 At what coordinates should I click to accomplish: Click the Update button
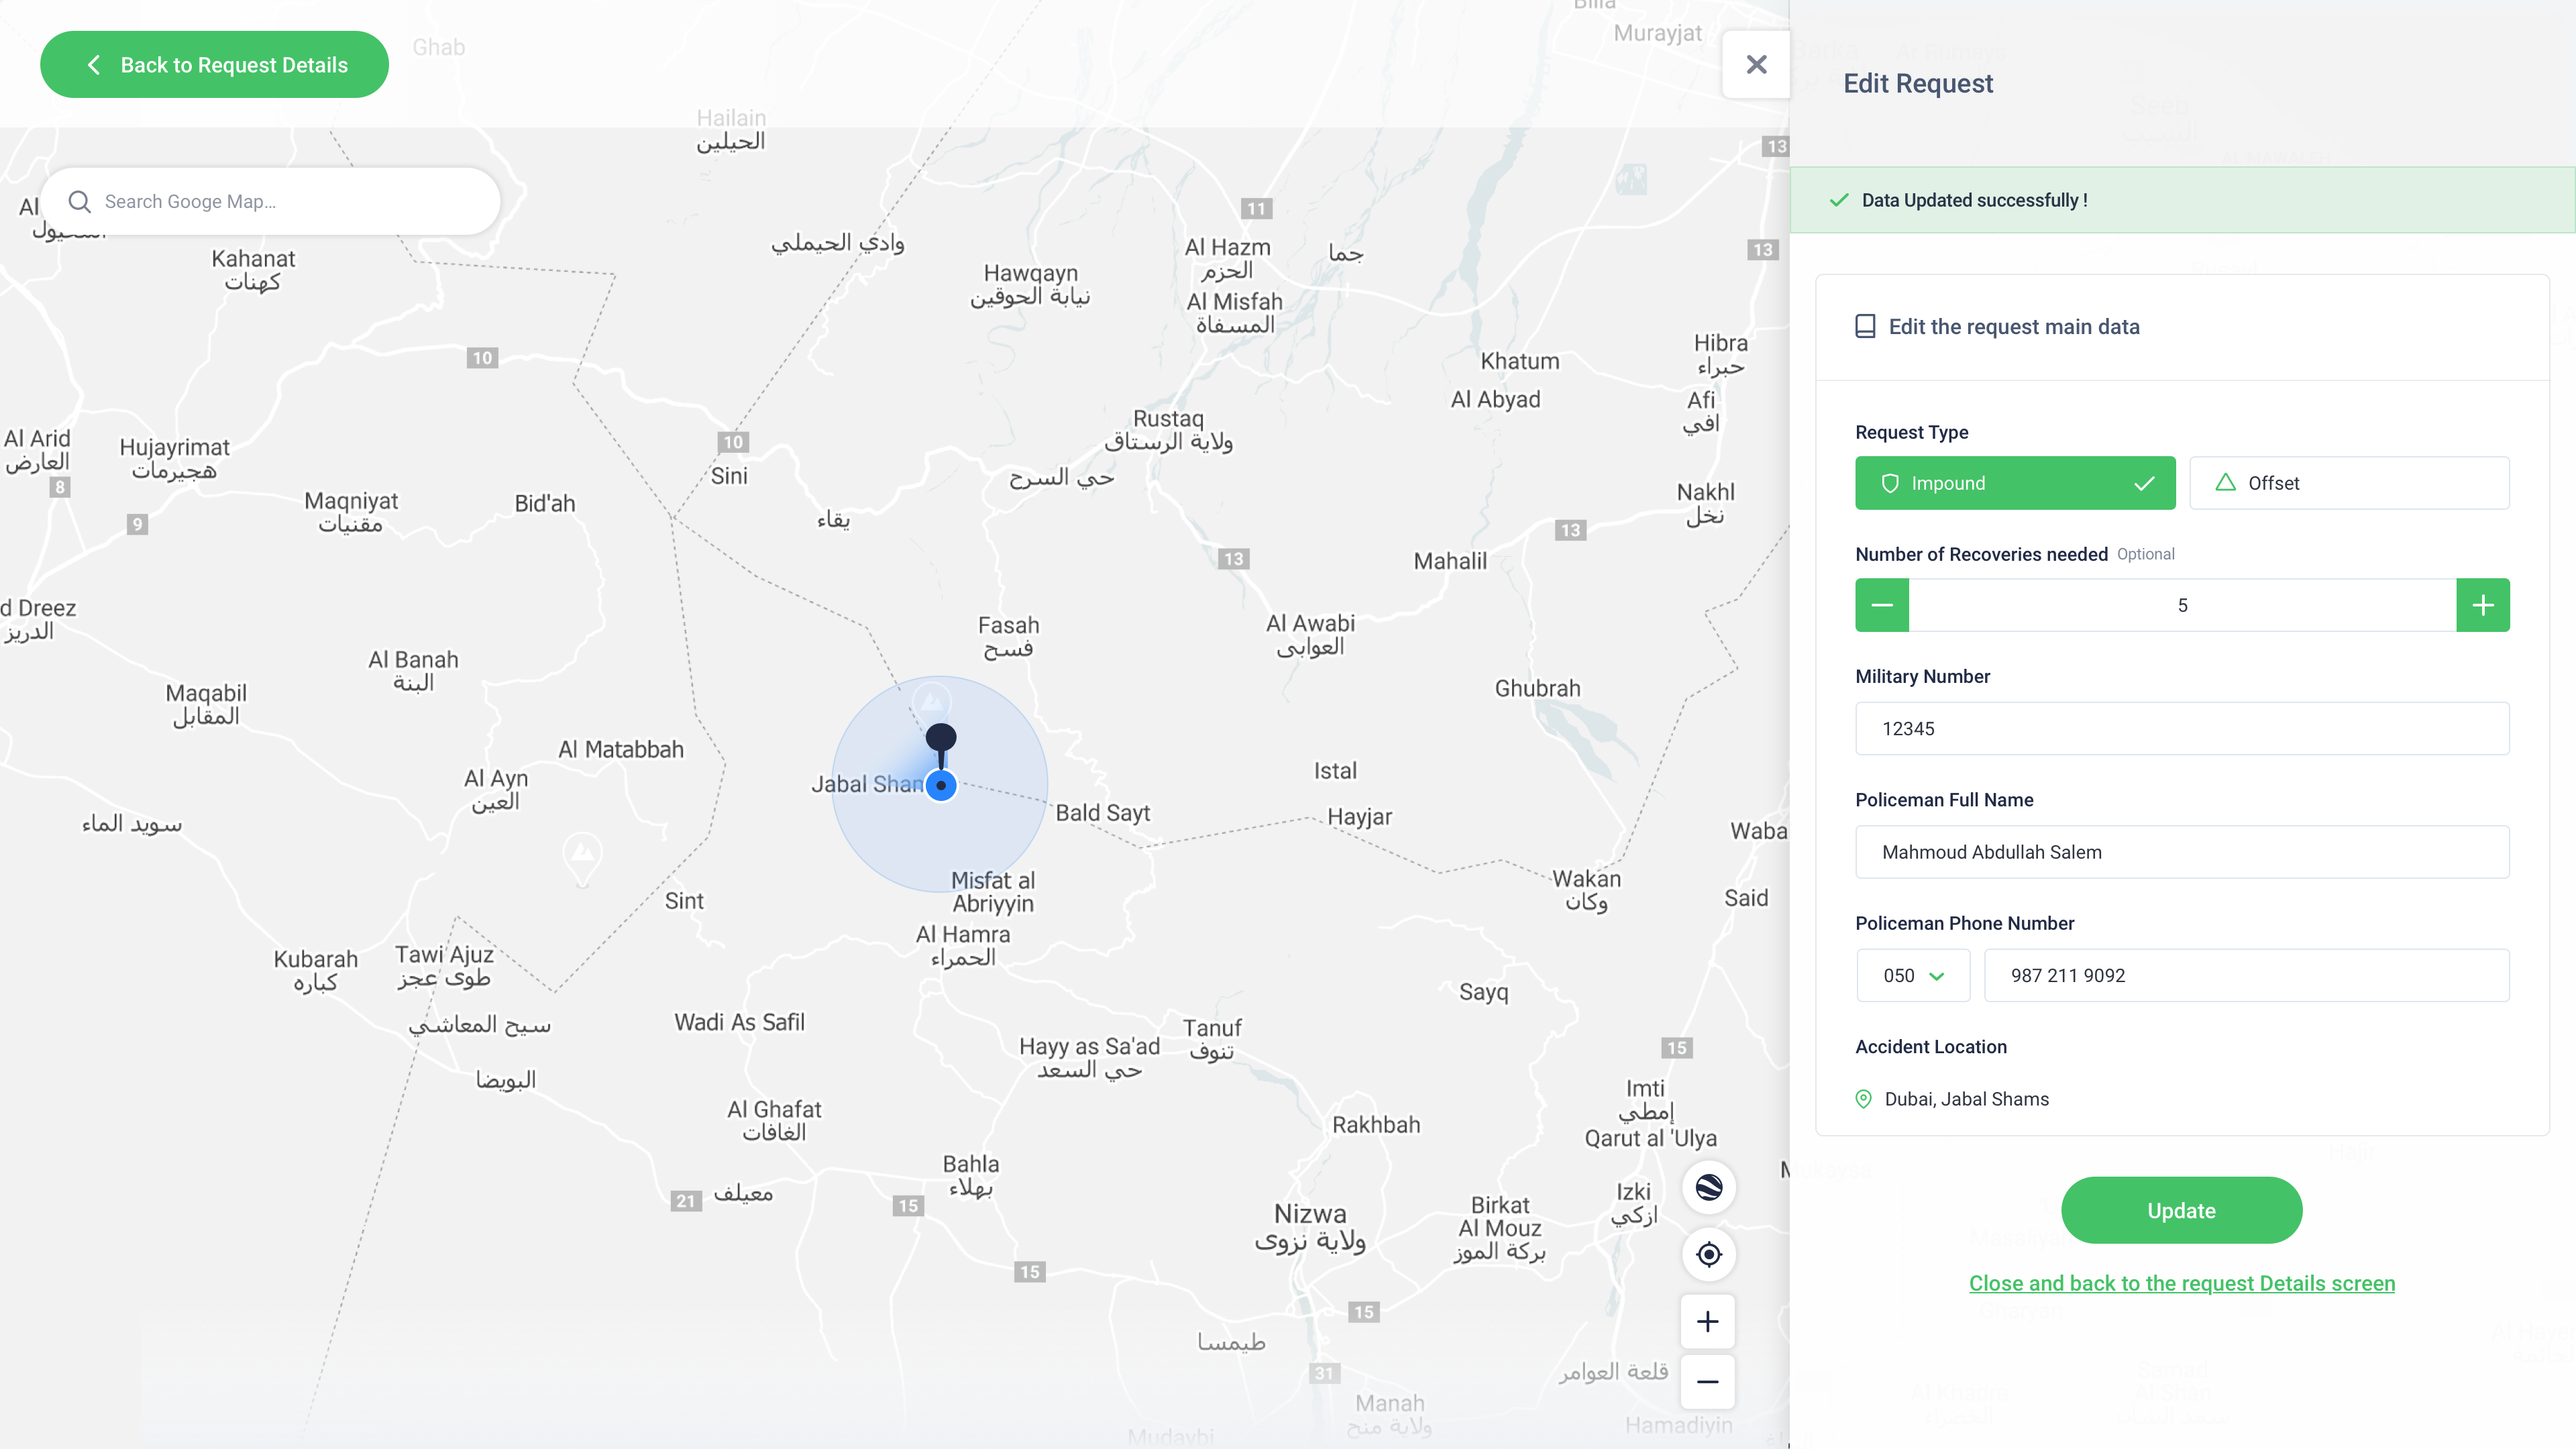[x=2182, y=1211]
